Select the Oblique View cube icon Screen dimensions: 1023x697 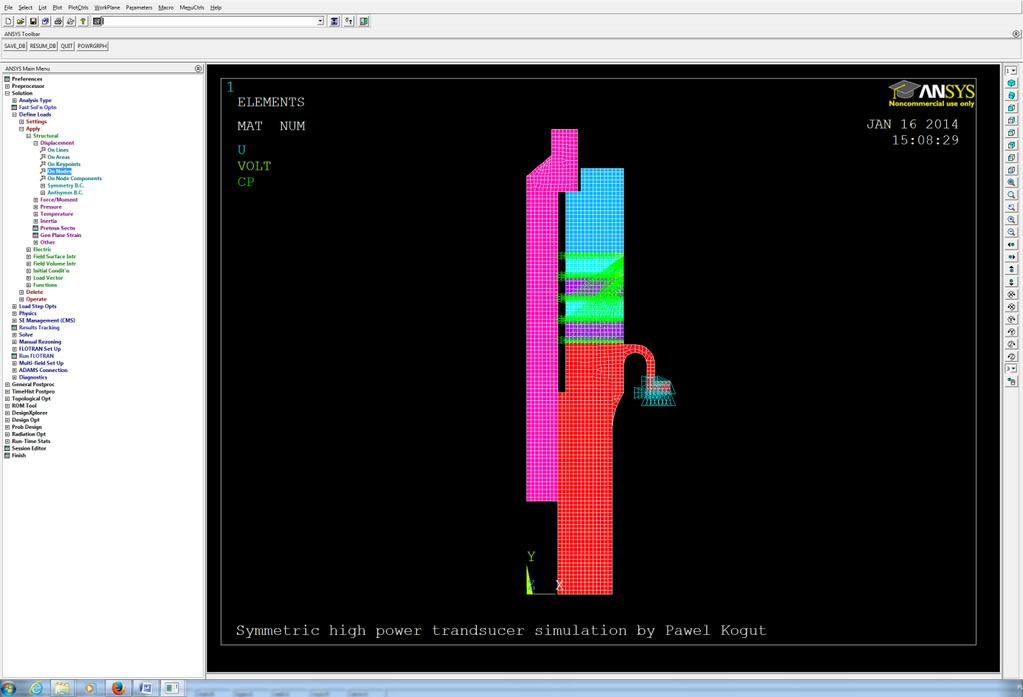tap(1011, 96)
